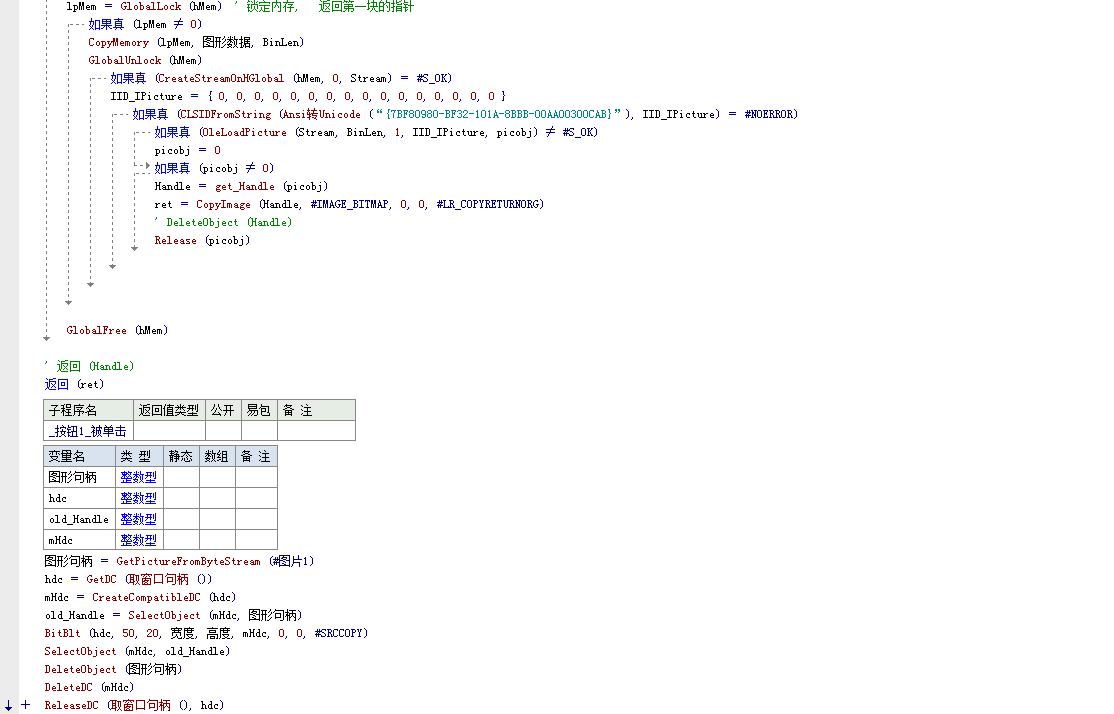Screen dimensions: 1114x714
Task: Click the 类 型 header cell
Action: (x=139, y=456)
